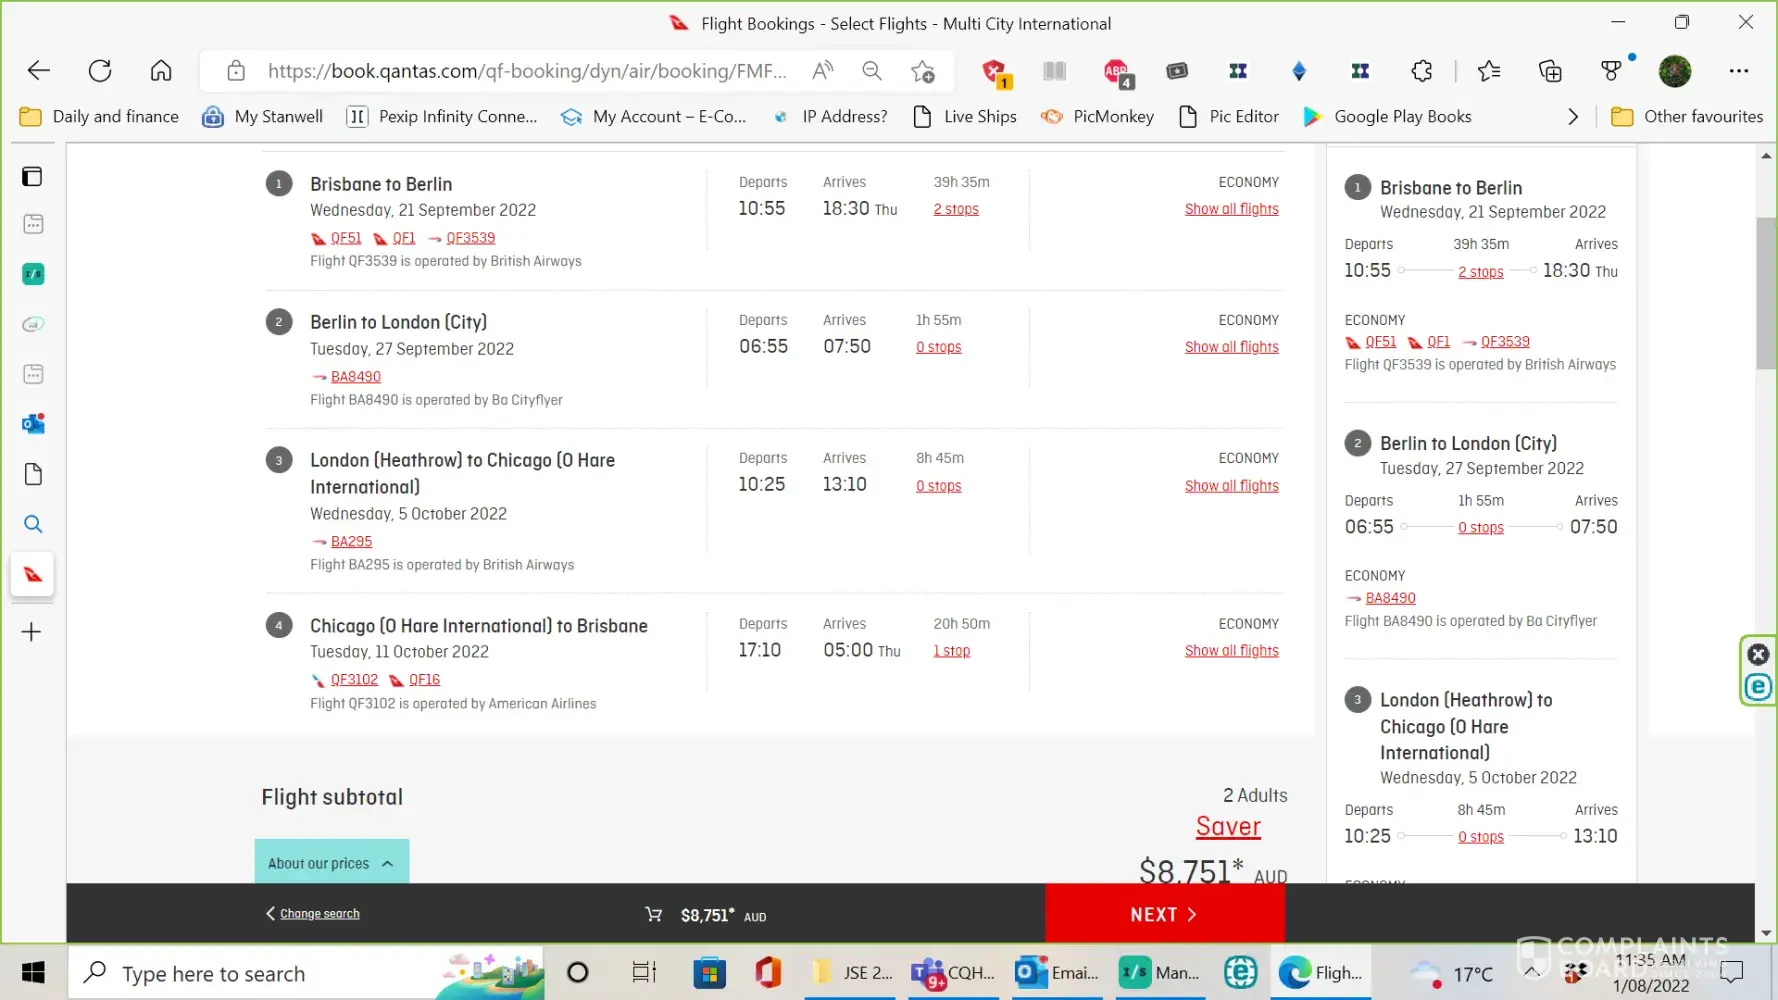Select the Outlook tab in vertical tabs
The height and width of the screenshot is (1000, 1778).
33,424
